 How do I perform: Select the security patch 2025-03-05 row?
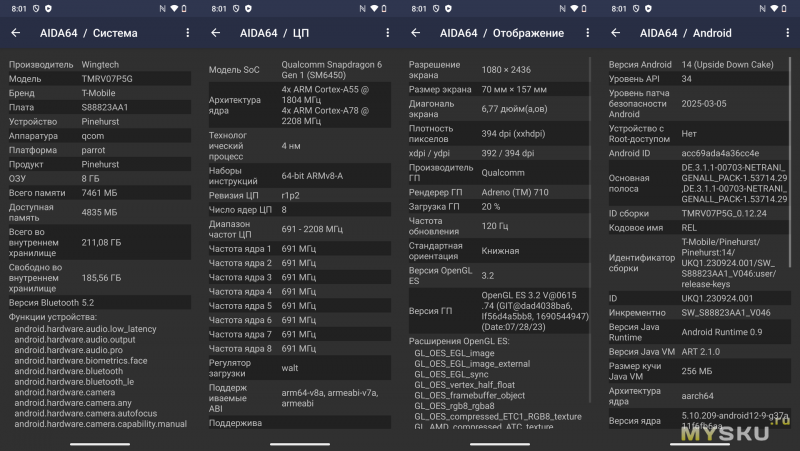click(699, 104)
